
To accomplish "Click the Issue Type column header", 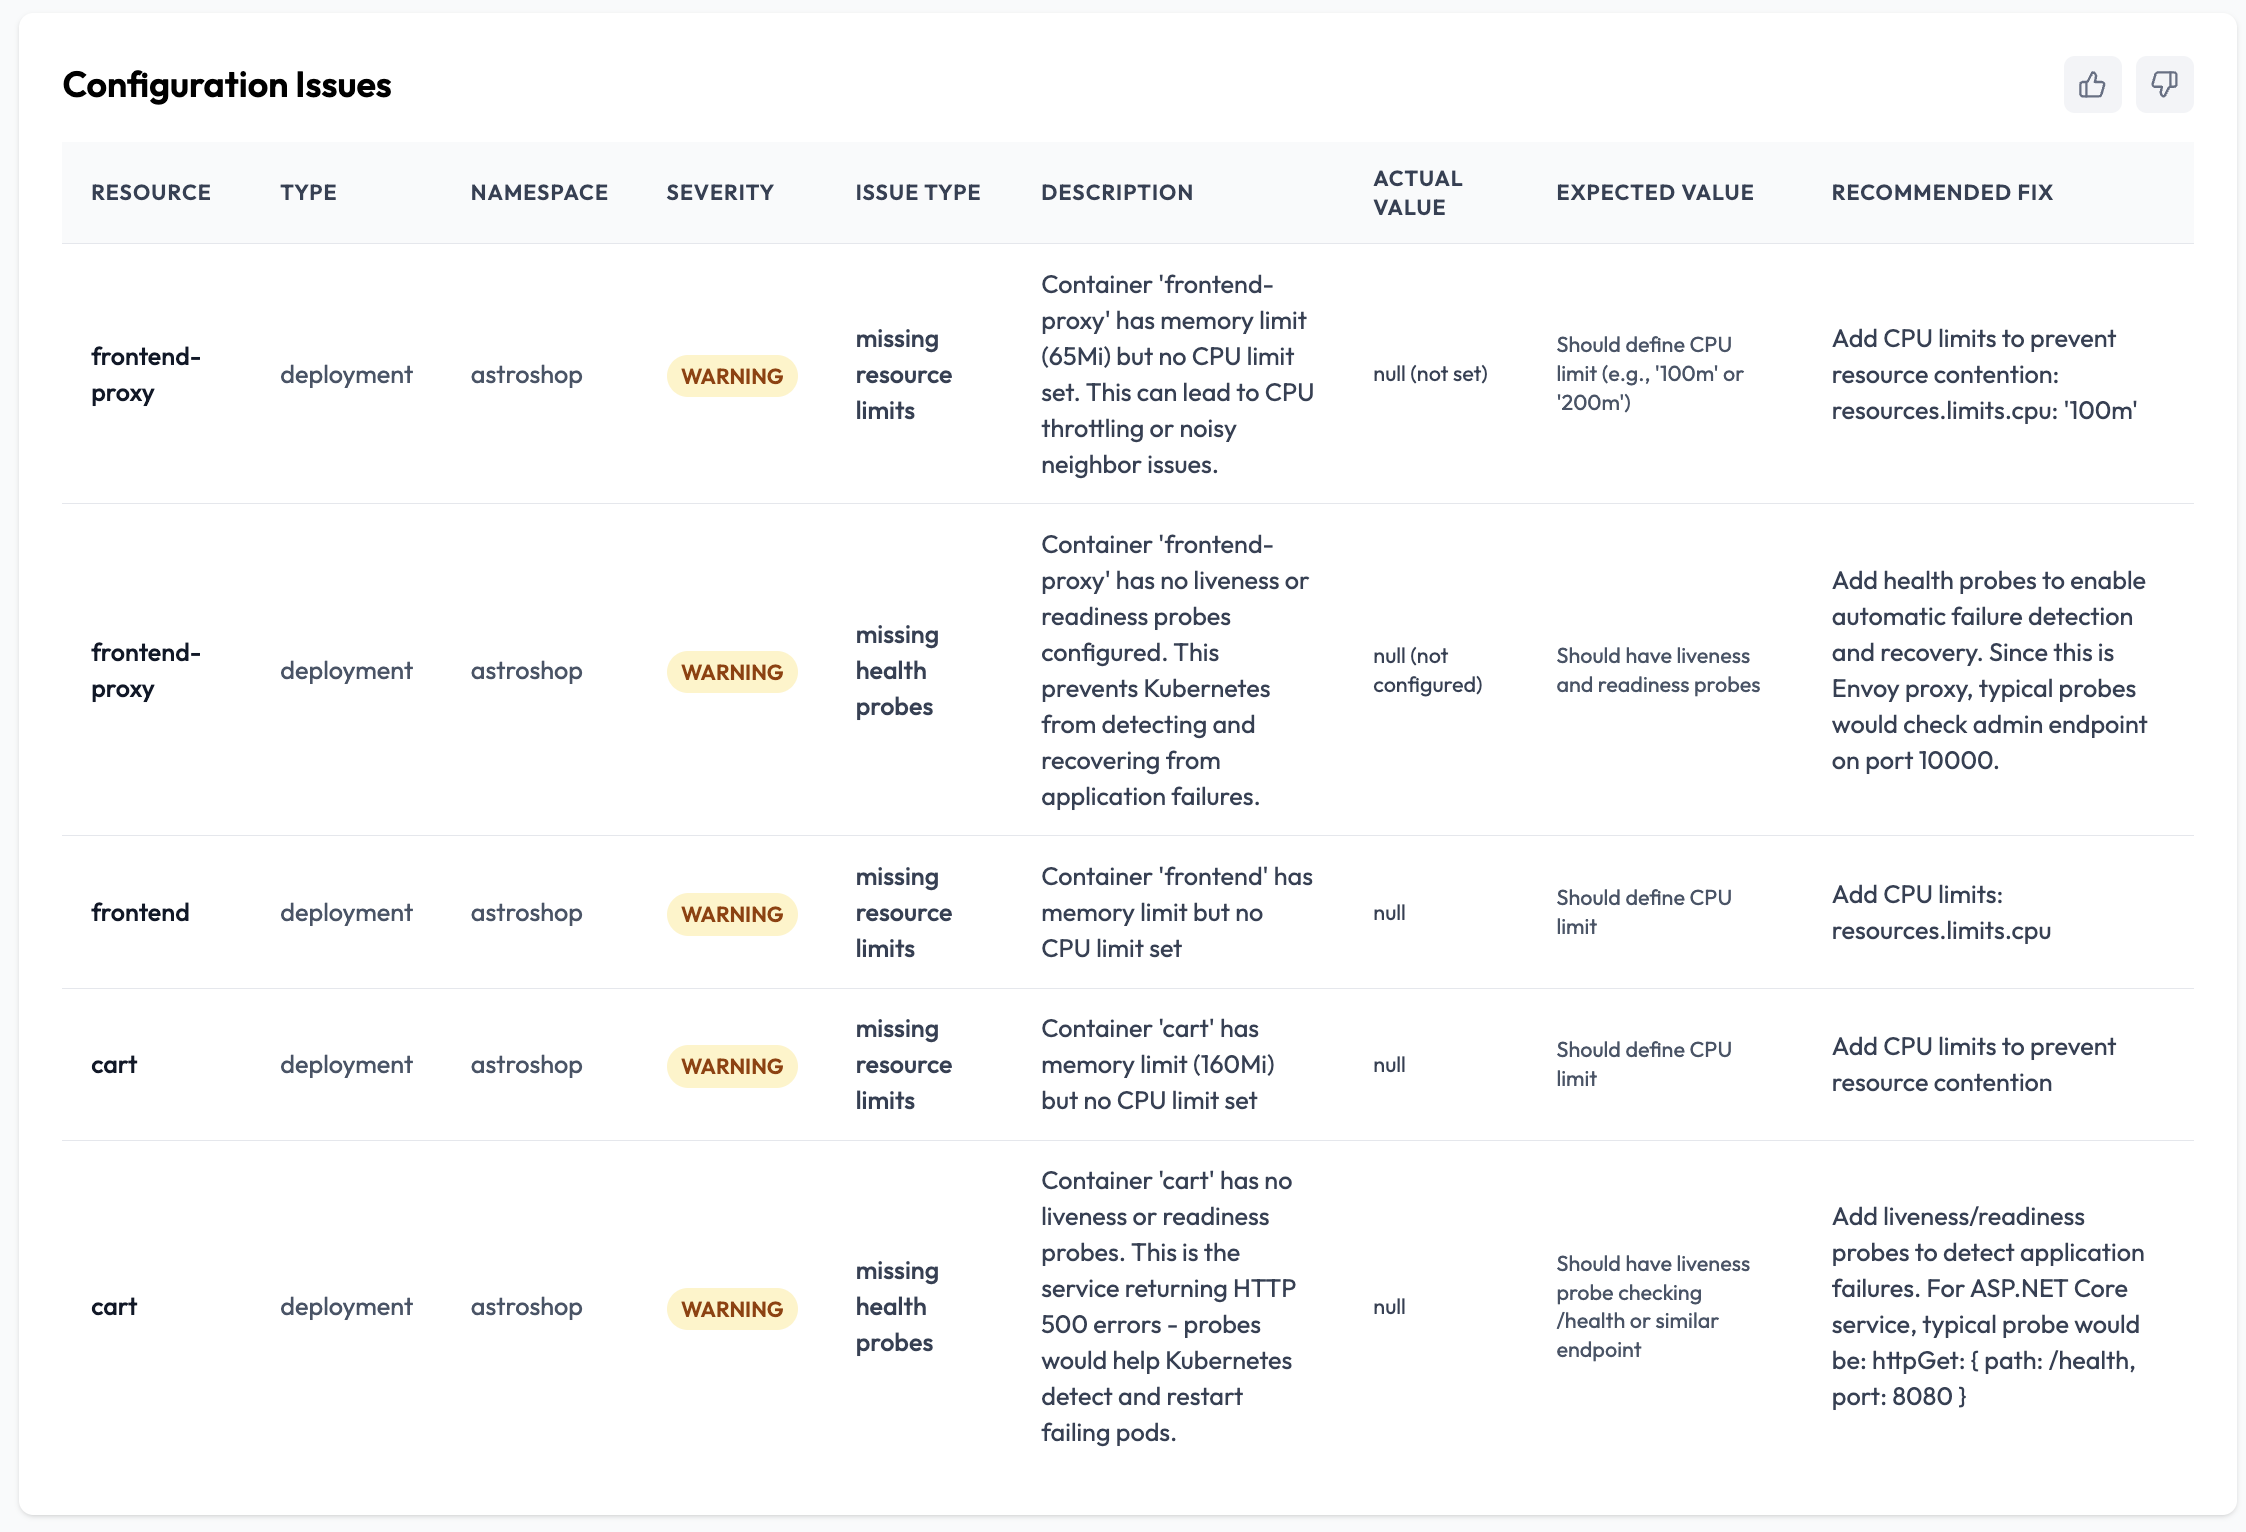I will [917, 192].
